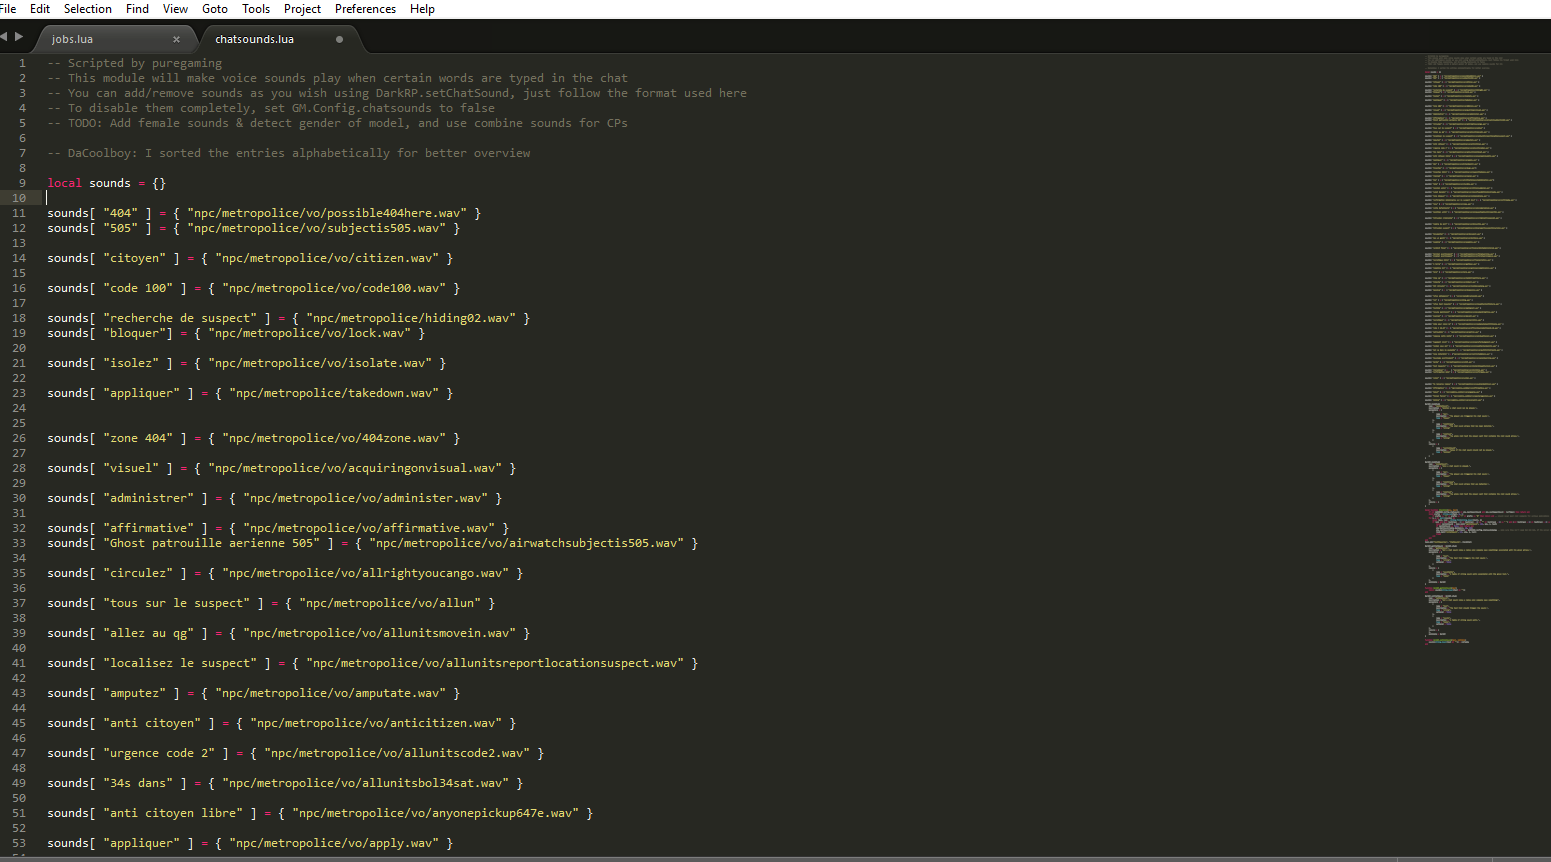Go to the next tab with right arrow
Image resolution: width=1551 pixels, height=862 pixels.
(19, 36)
